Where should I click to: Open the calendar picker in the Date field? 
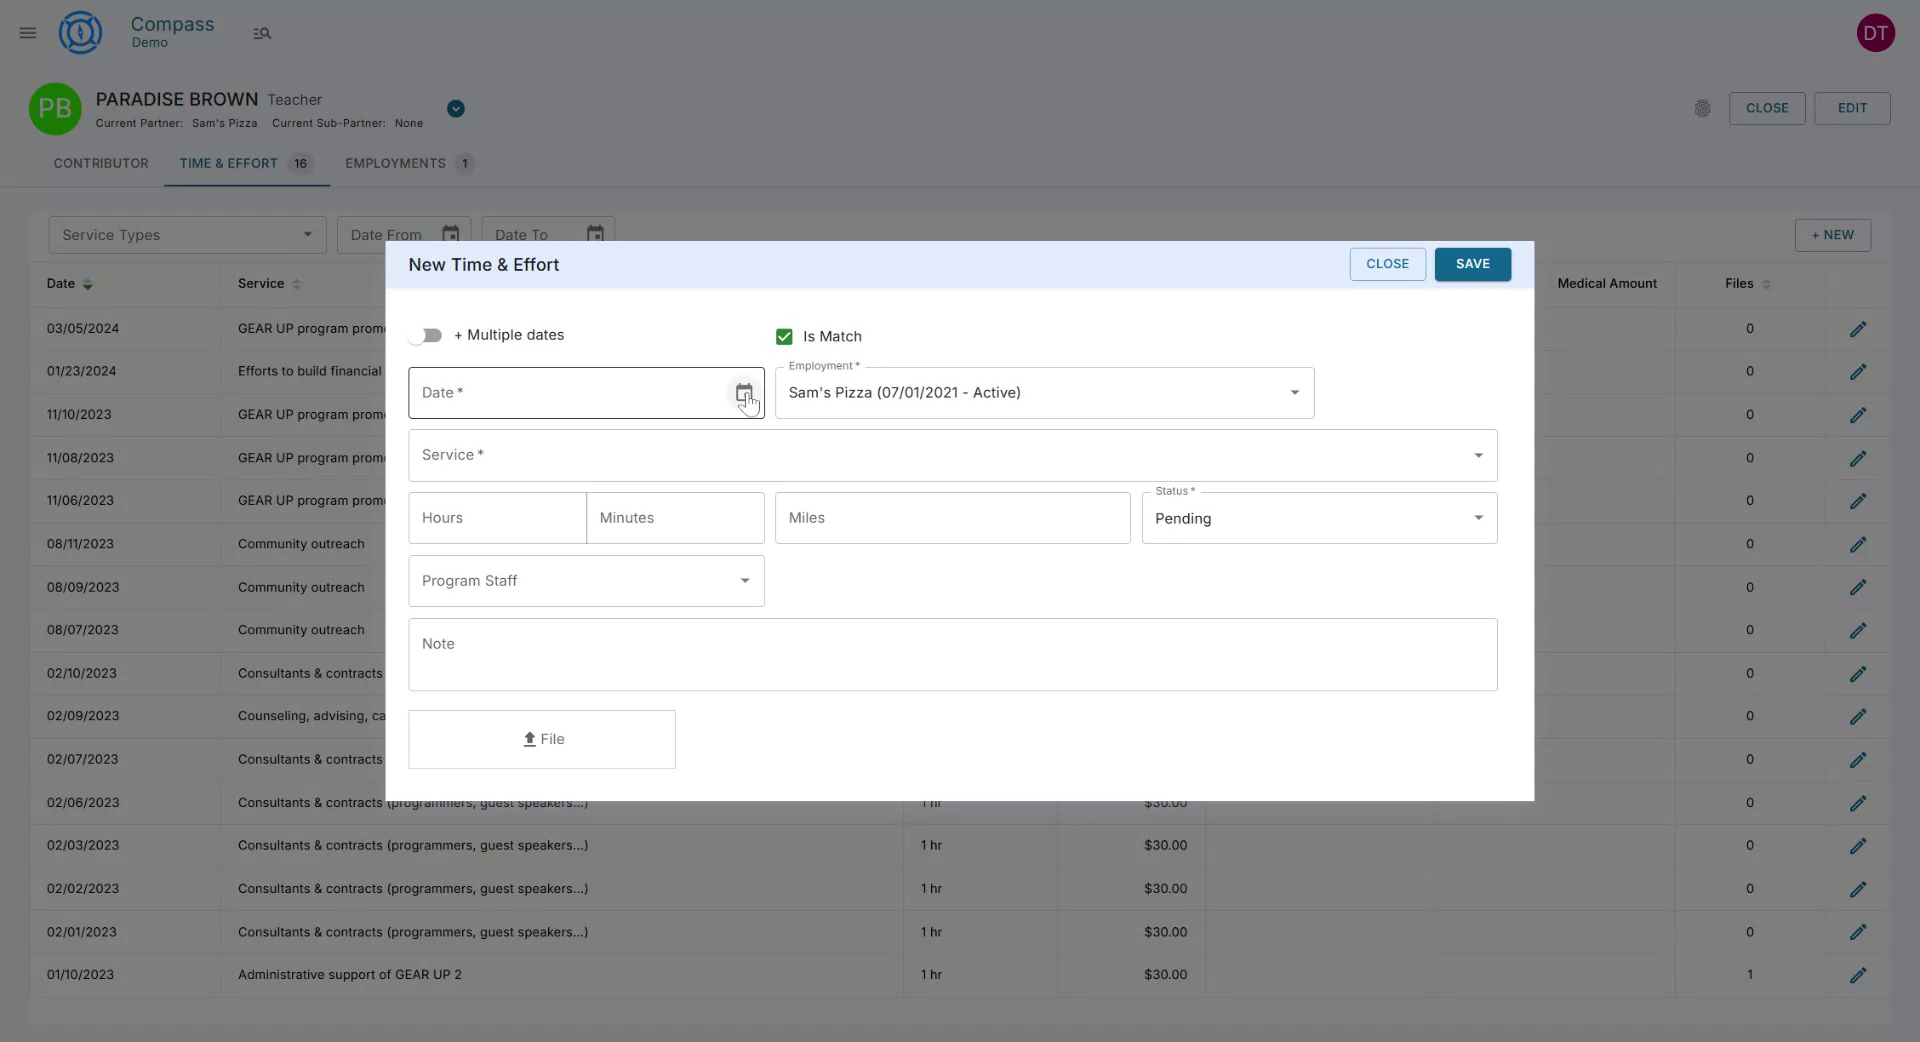743,393
